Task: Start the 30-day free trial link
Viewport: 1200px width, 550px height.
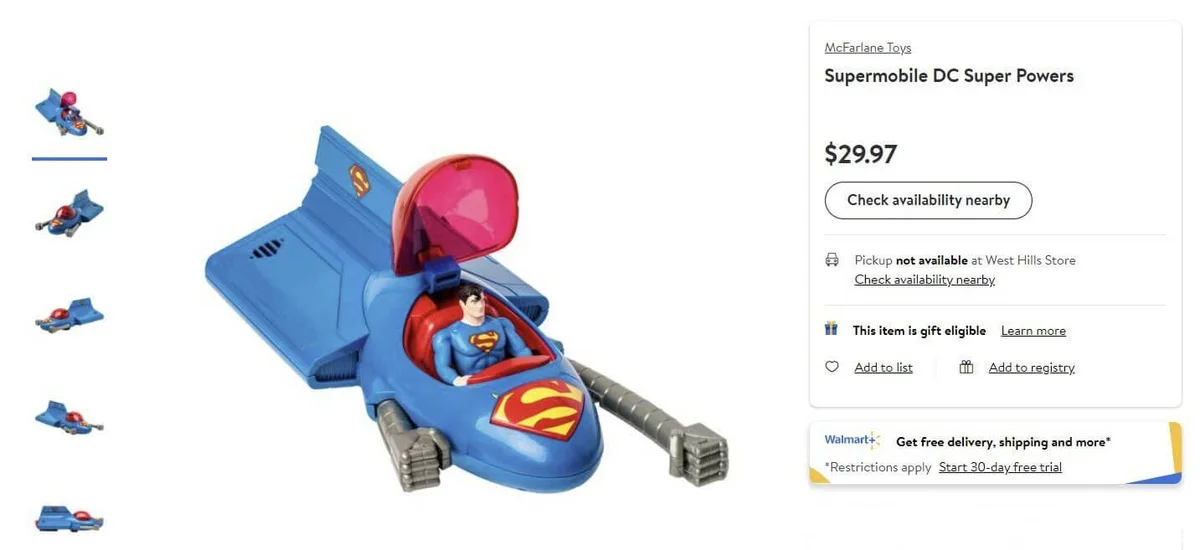Action: [x=1000, y=467]
